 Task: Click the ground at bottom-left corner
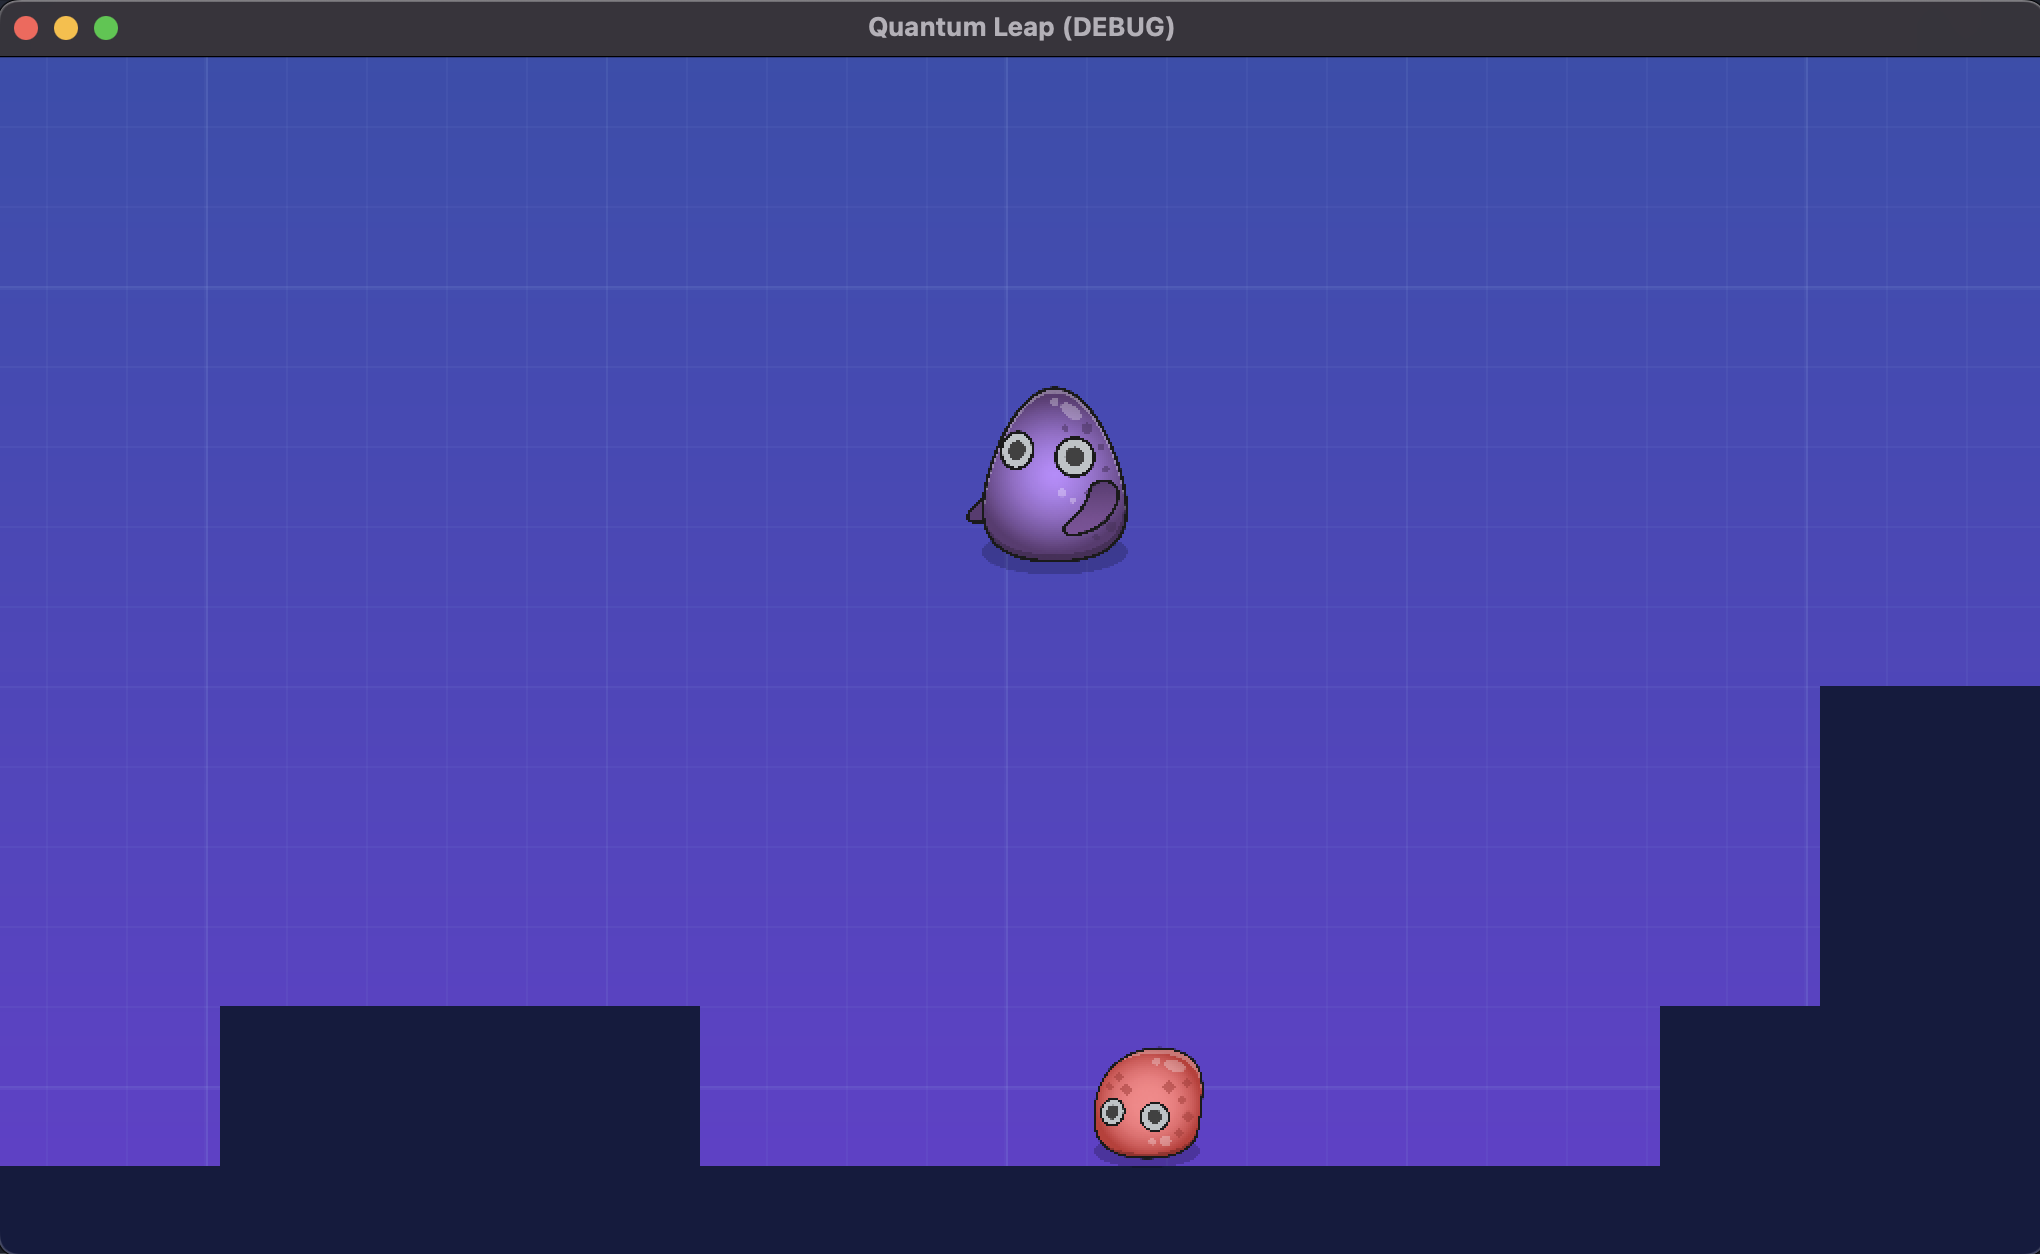(100, 1208)
